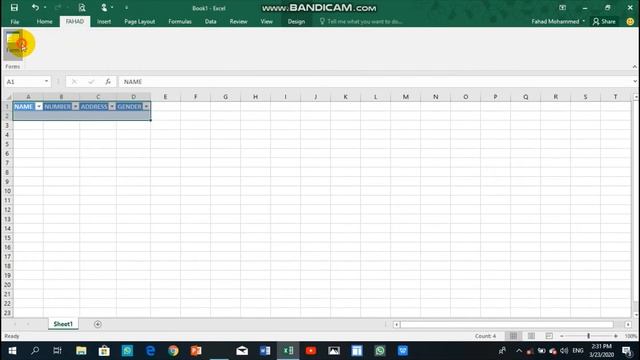The width and height of the screenshot is (640, 360).
Task: Switch to the Page Layout ribbon tab
Action: click(140, 22)
